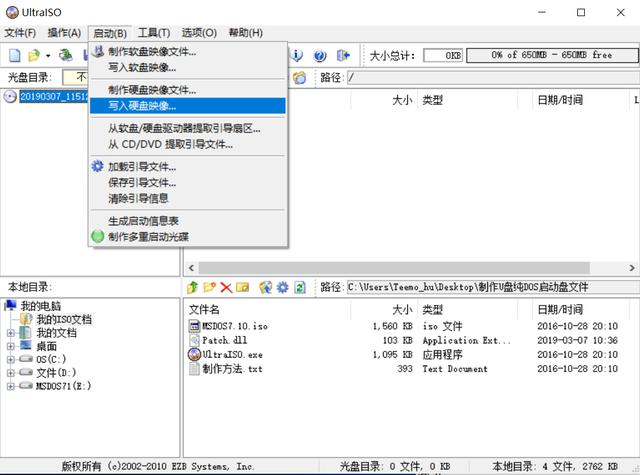Open the 操作(A) menu
The height and width of the screenshot is (475, 640).
(x=64, y=33)
